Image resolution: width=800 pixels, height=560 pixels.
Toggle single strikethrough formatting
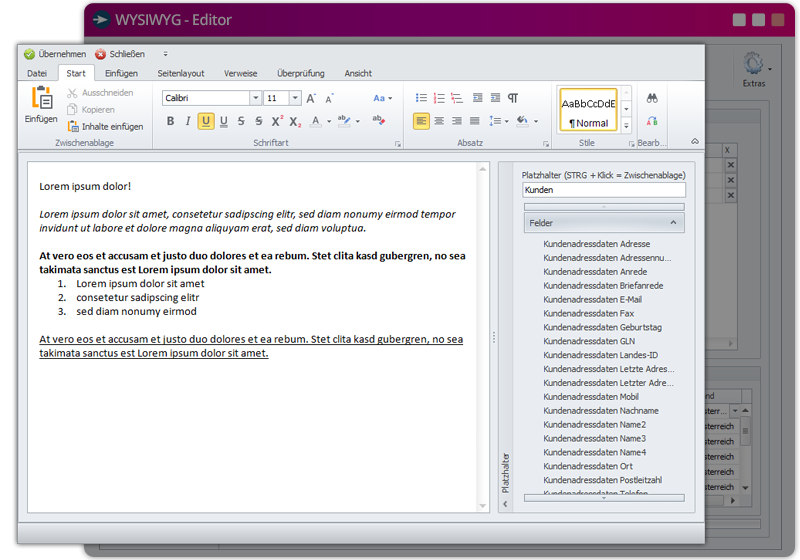(241, 121)
